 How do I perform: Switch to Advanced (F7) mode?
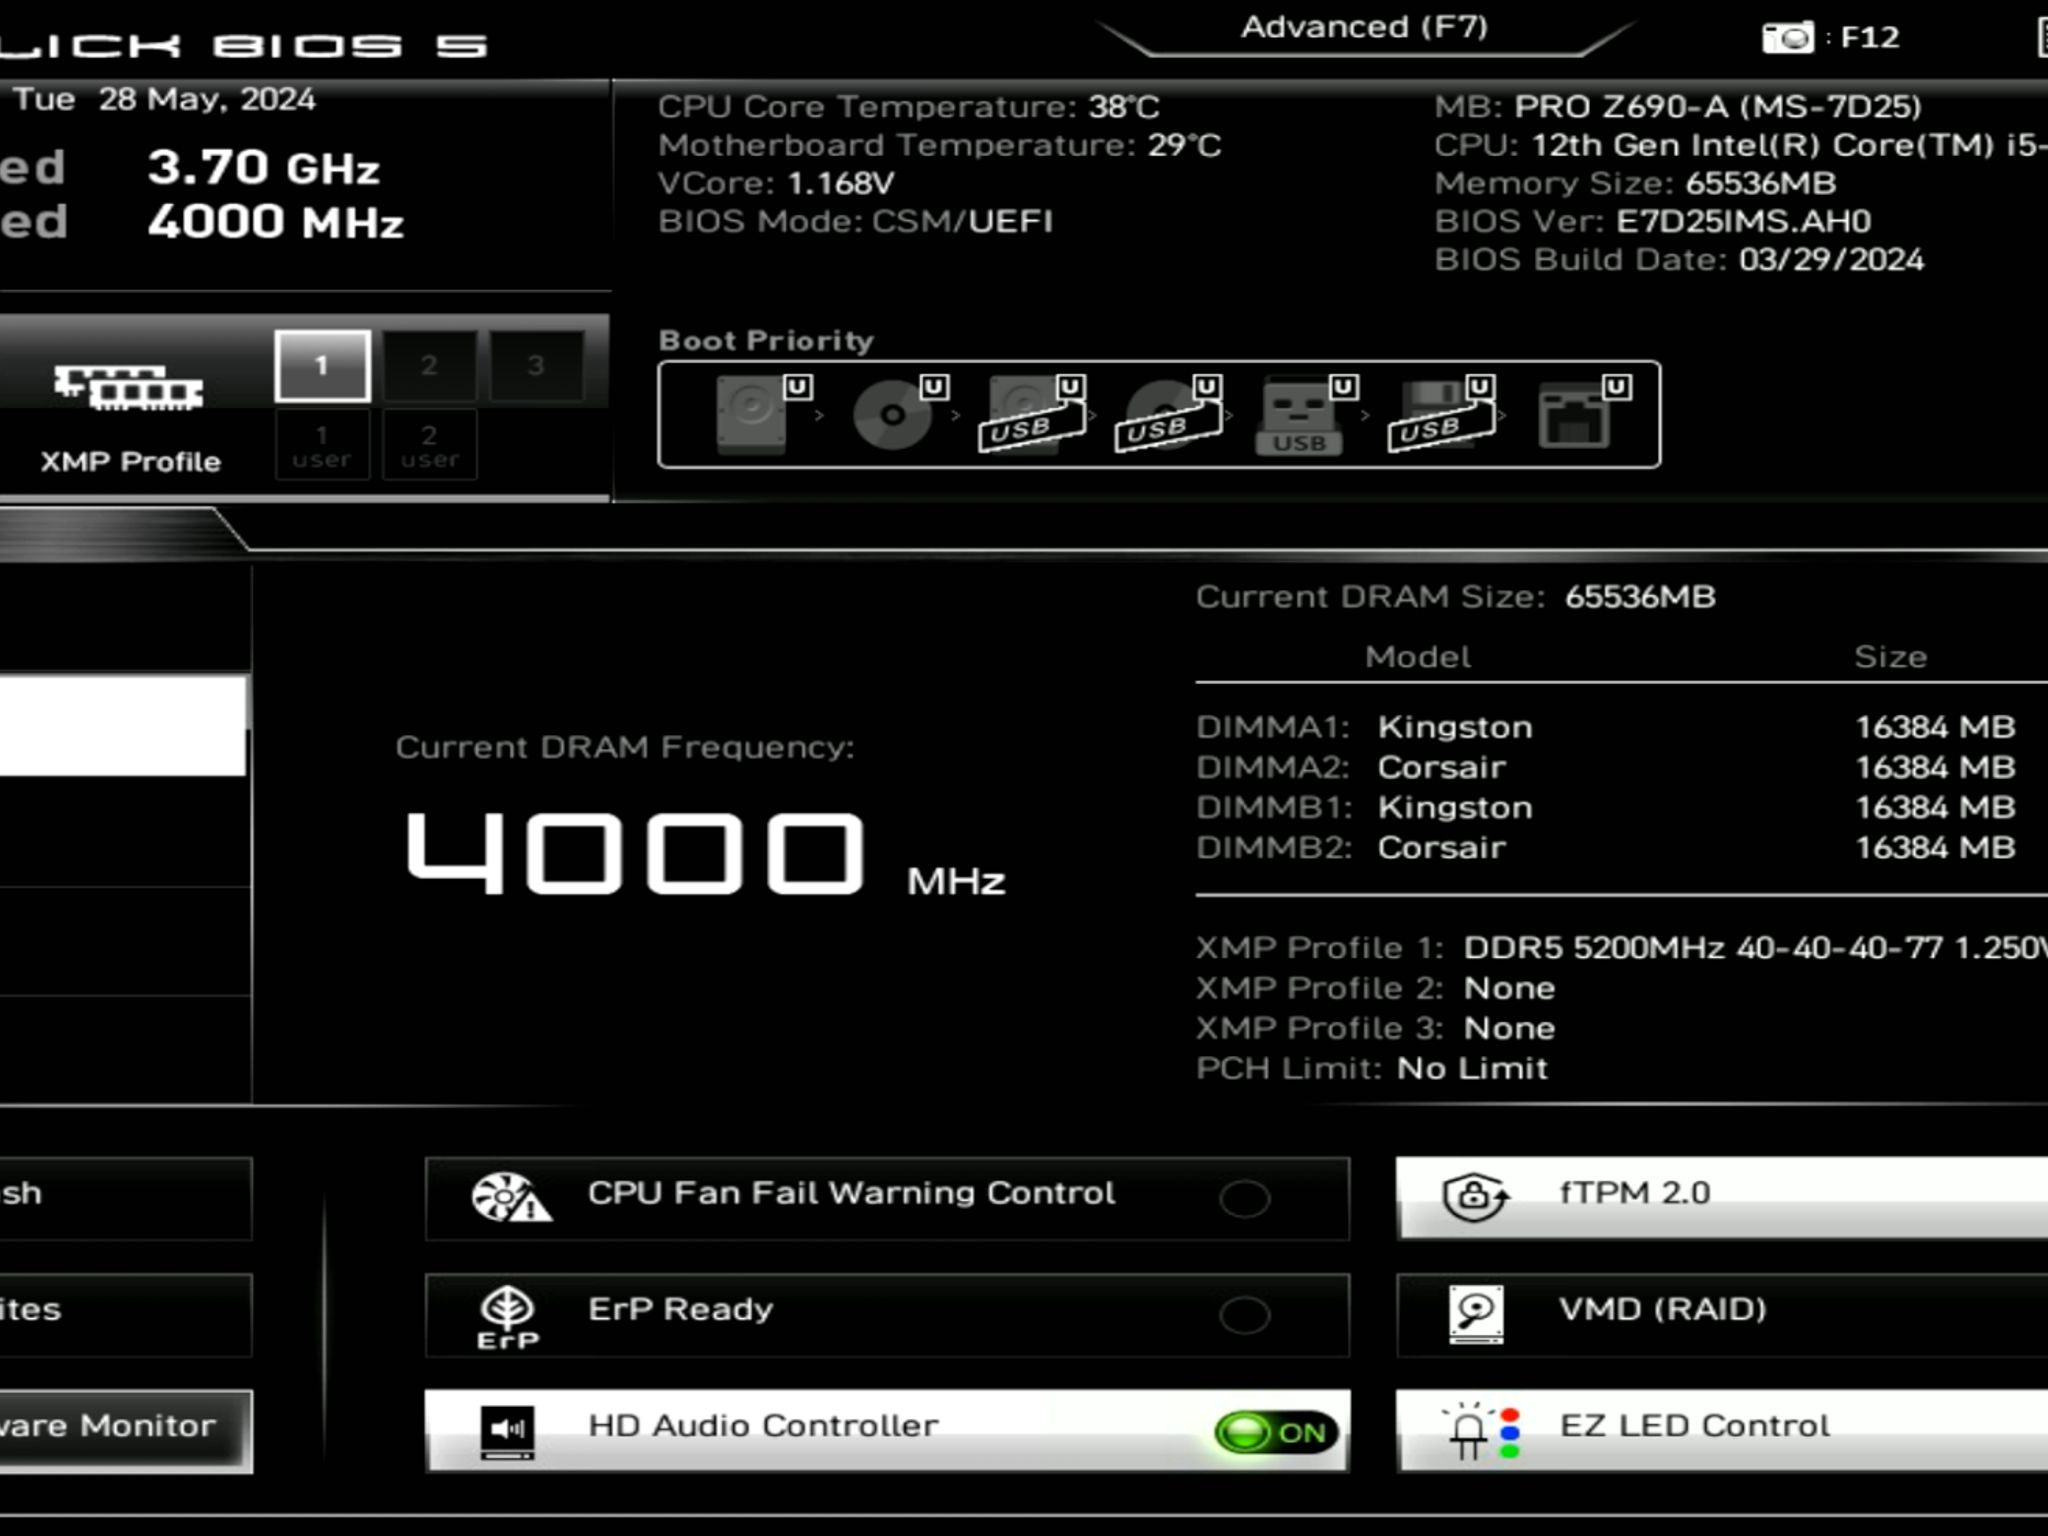[x=1365, y=28]
